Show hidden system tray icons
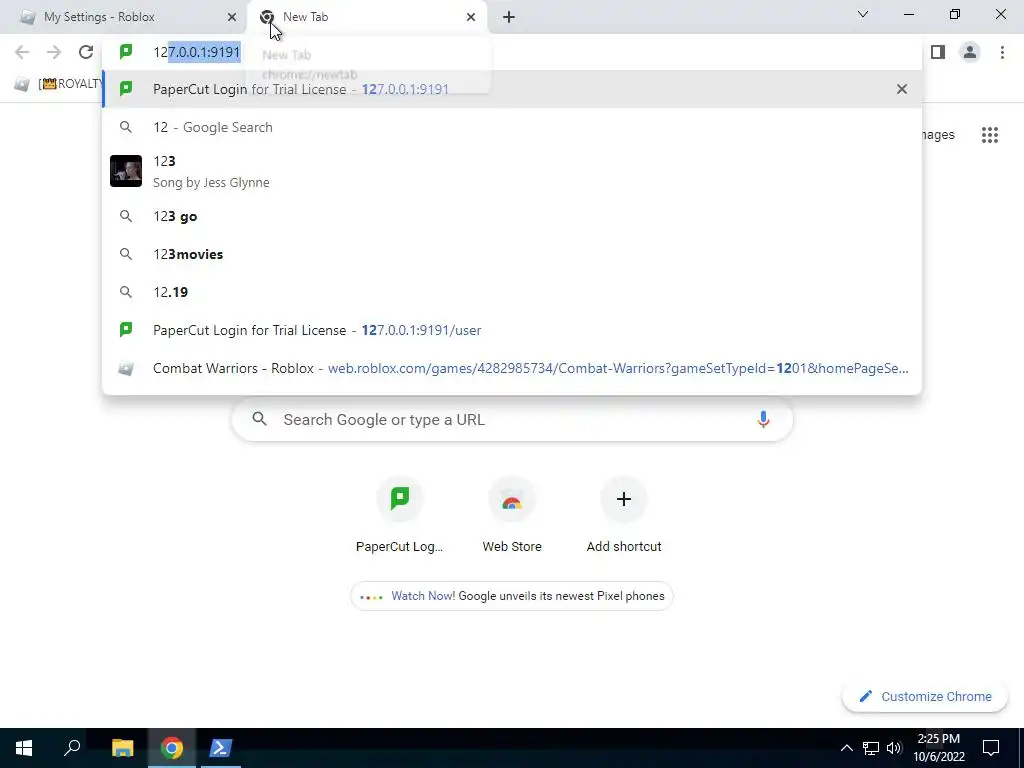The height and width of the screenshot is (768, 1024). pyautogui.click(x=846, y=748)
